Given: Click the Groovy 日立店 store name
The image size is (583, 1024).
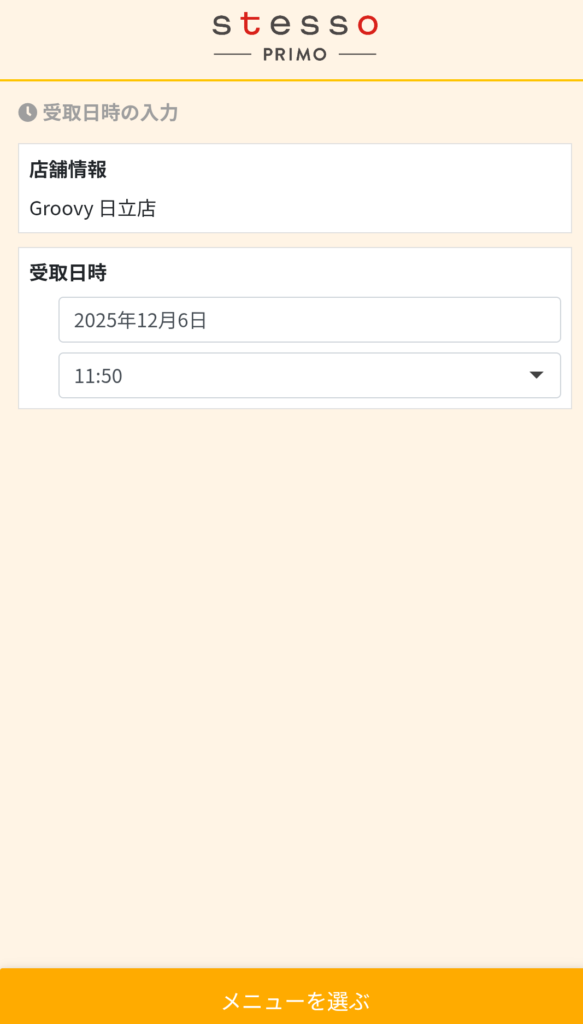Looking at the screenshot, I should [x=93, y=209].
